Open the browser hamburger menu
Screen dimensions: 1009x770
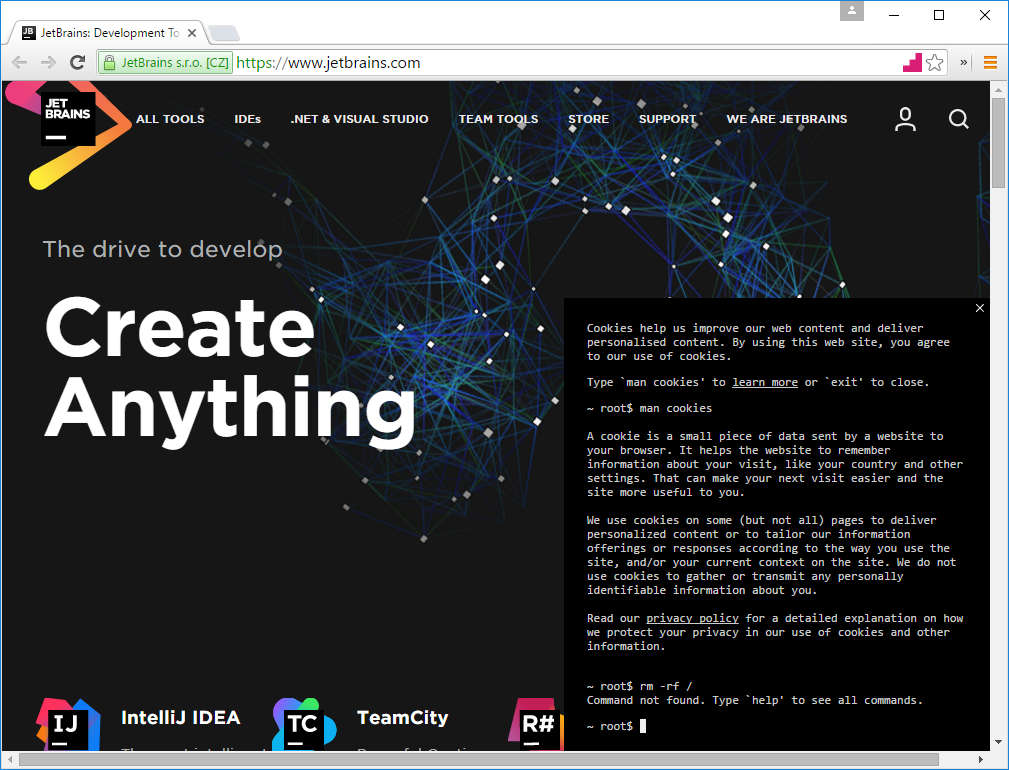(990, 62)
